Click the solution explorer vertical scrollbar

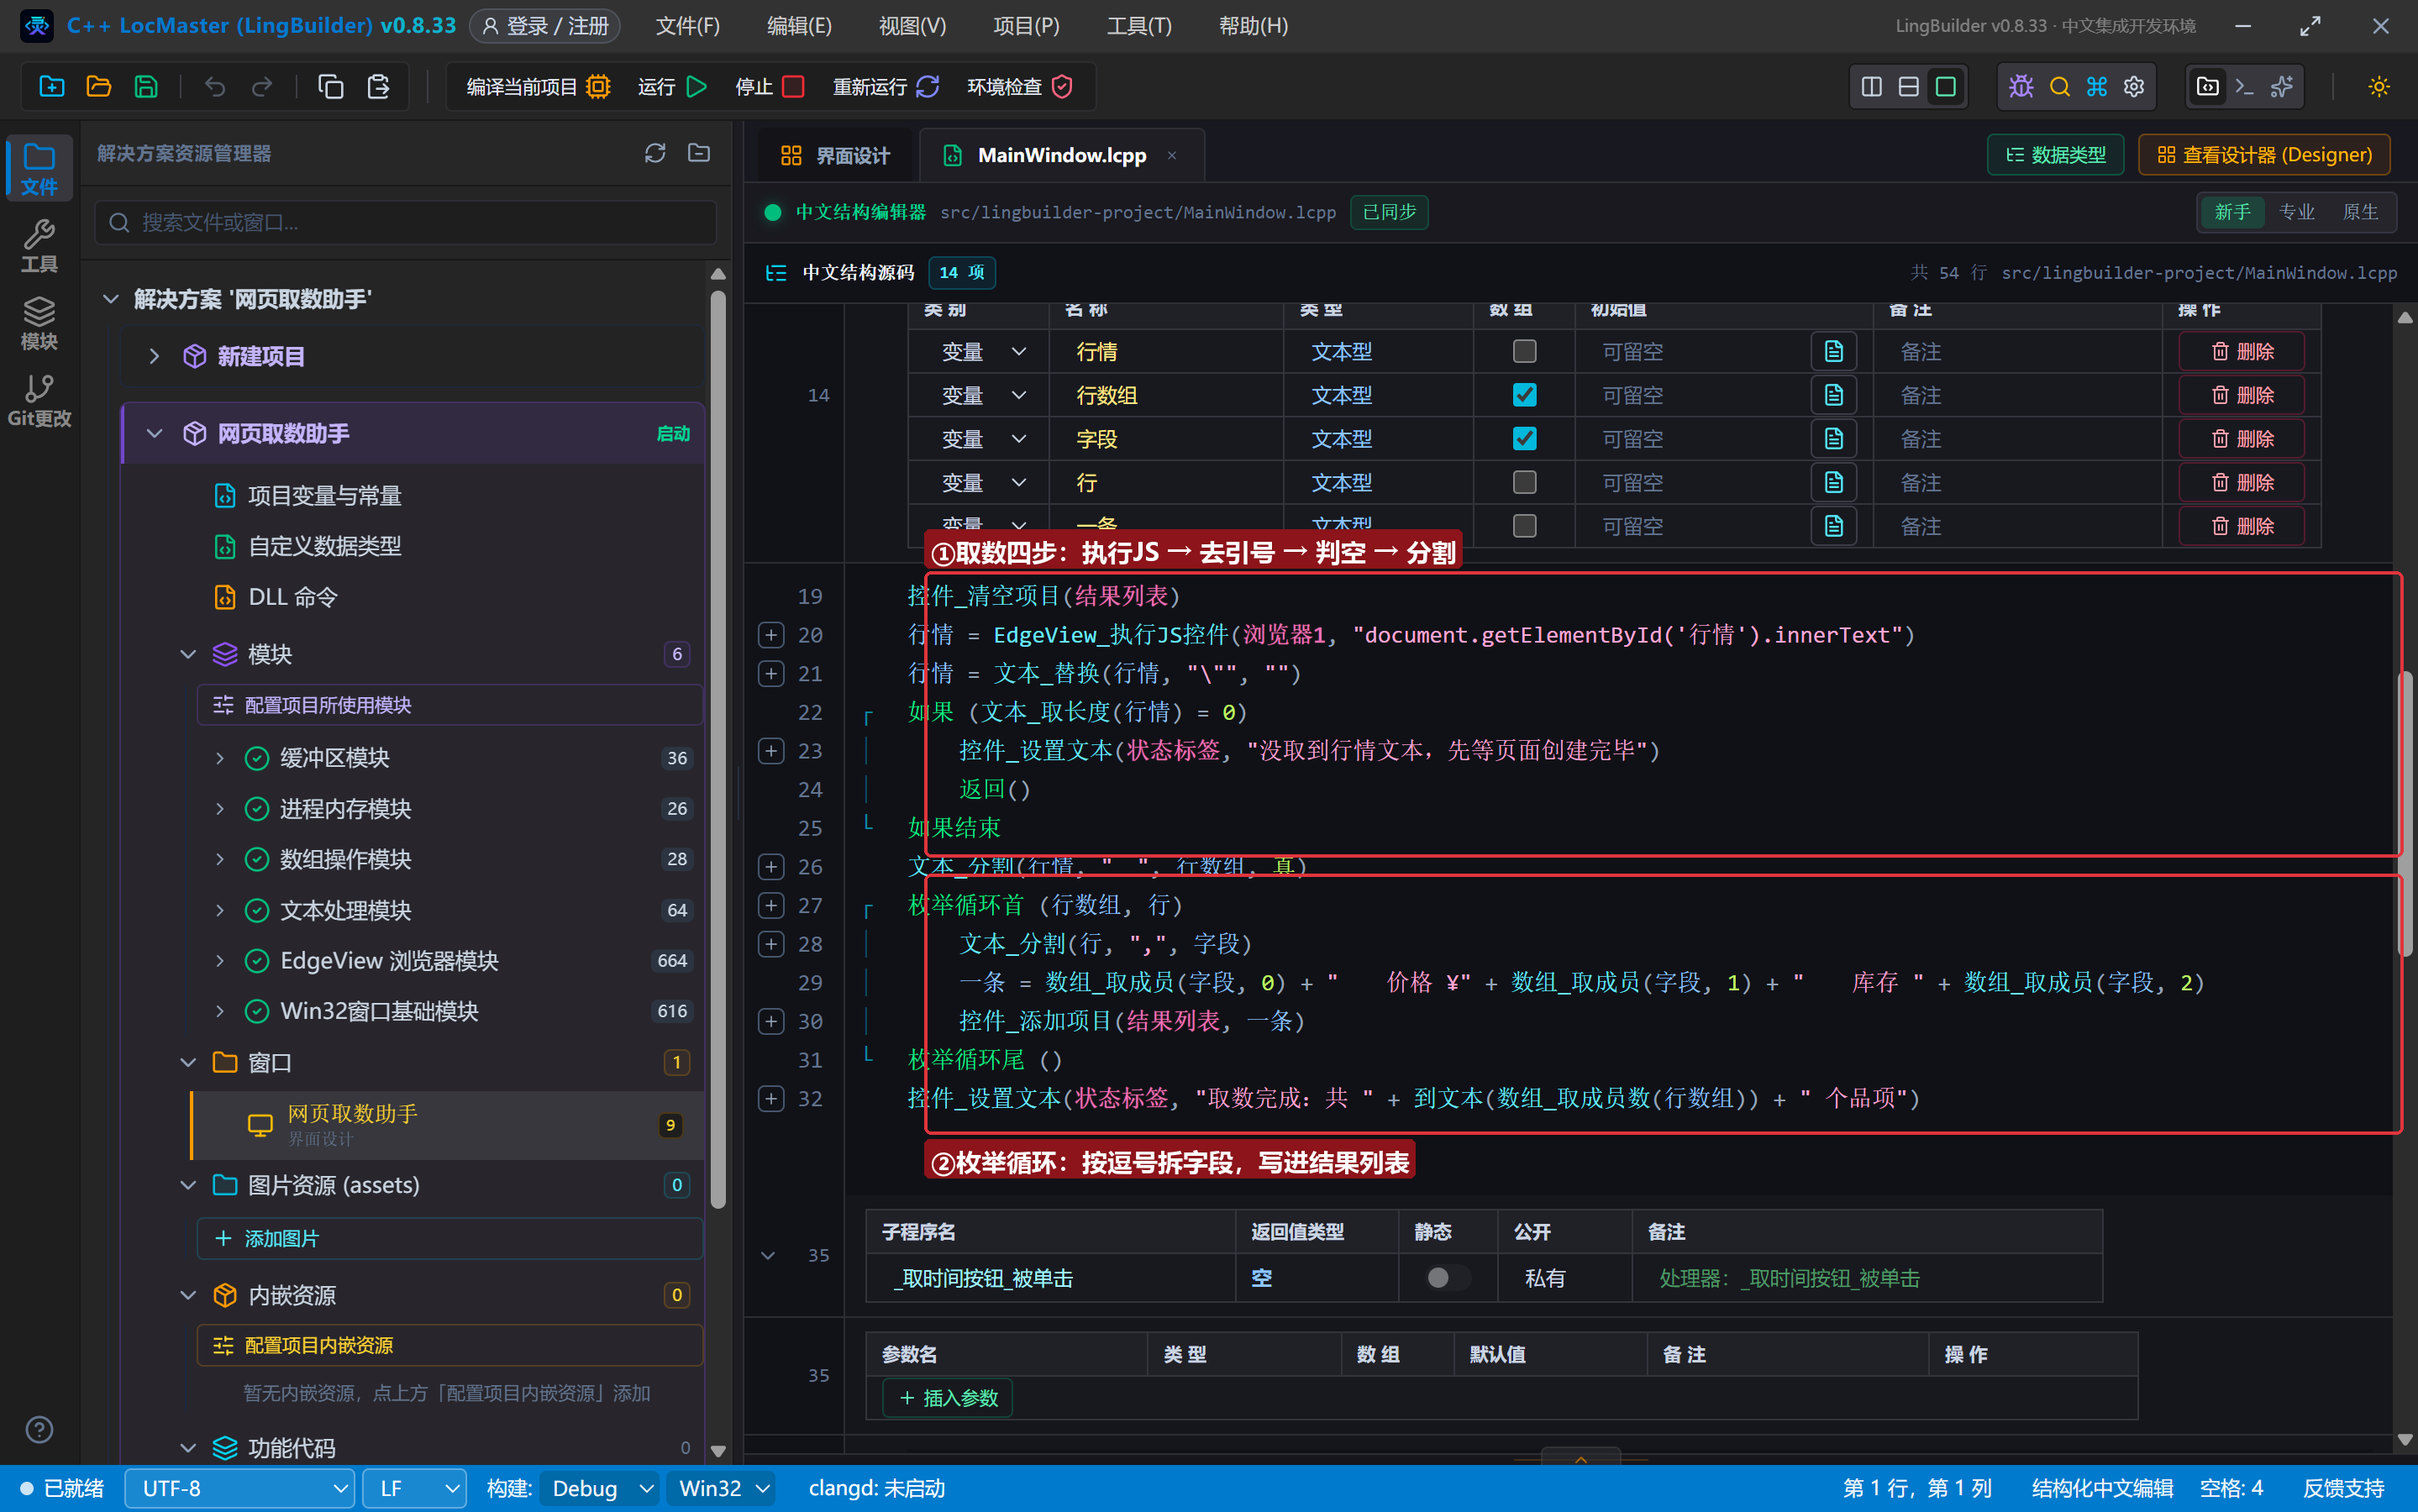718,750
